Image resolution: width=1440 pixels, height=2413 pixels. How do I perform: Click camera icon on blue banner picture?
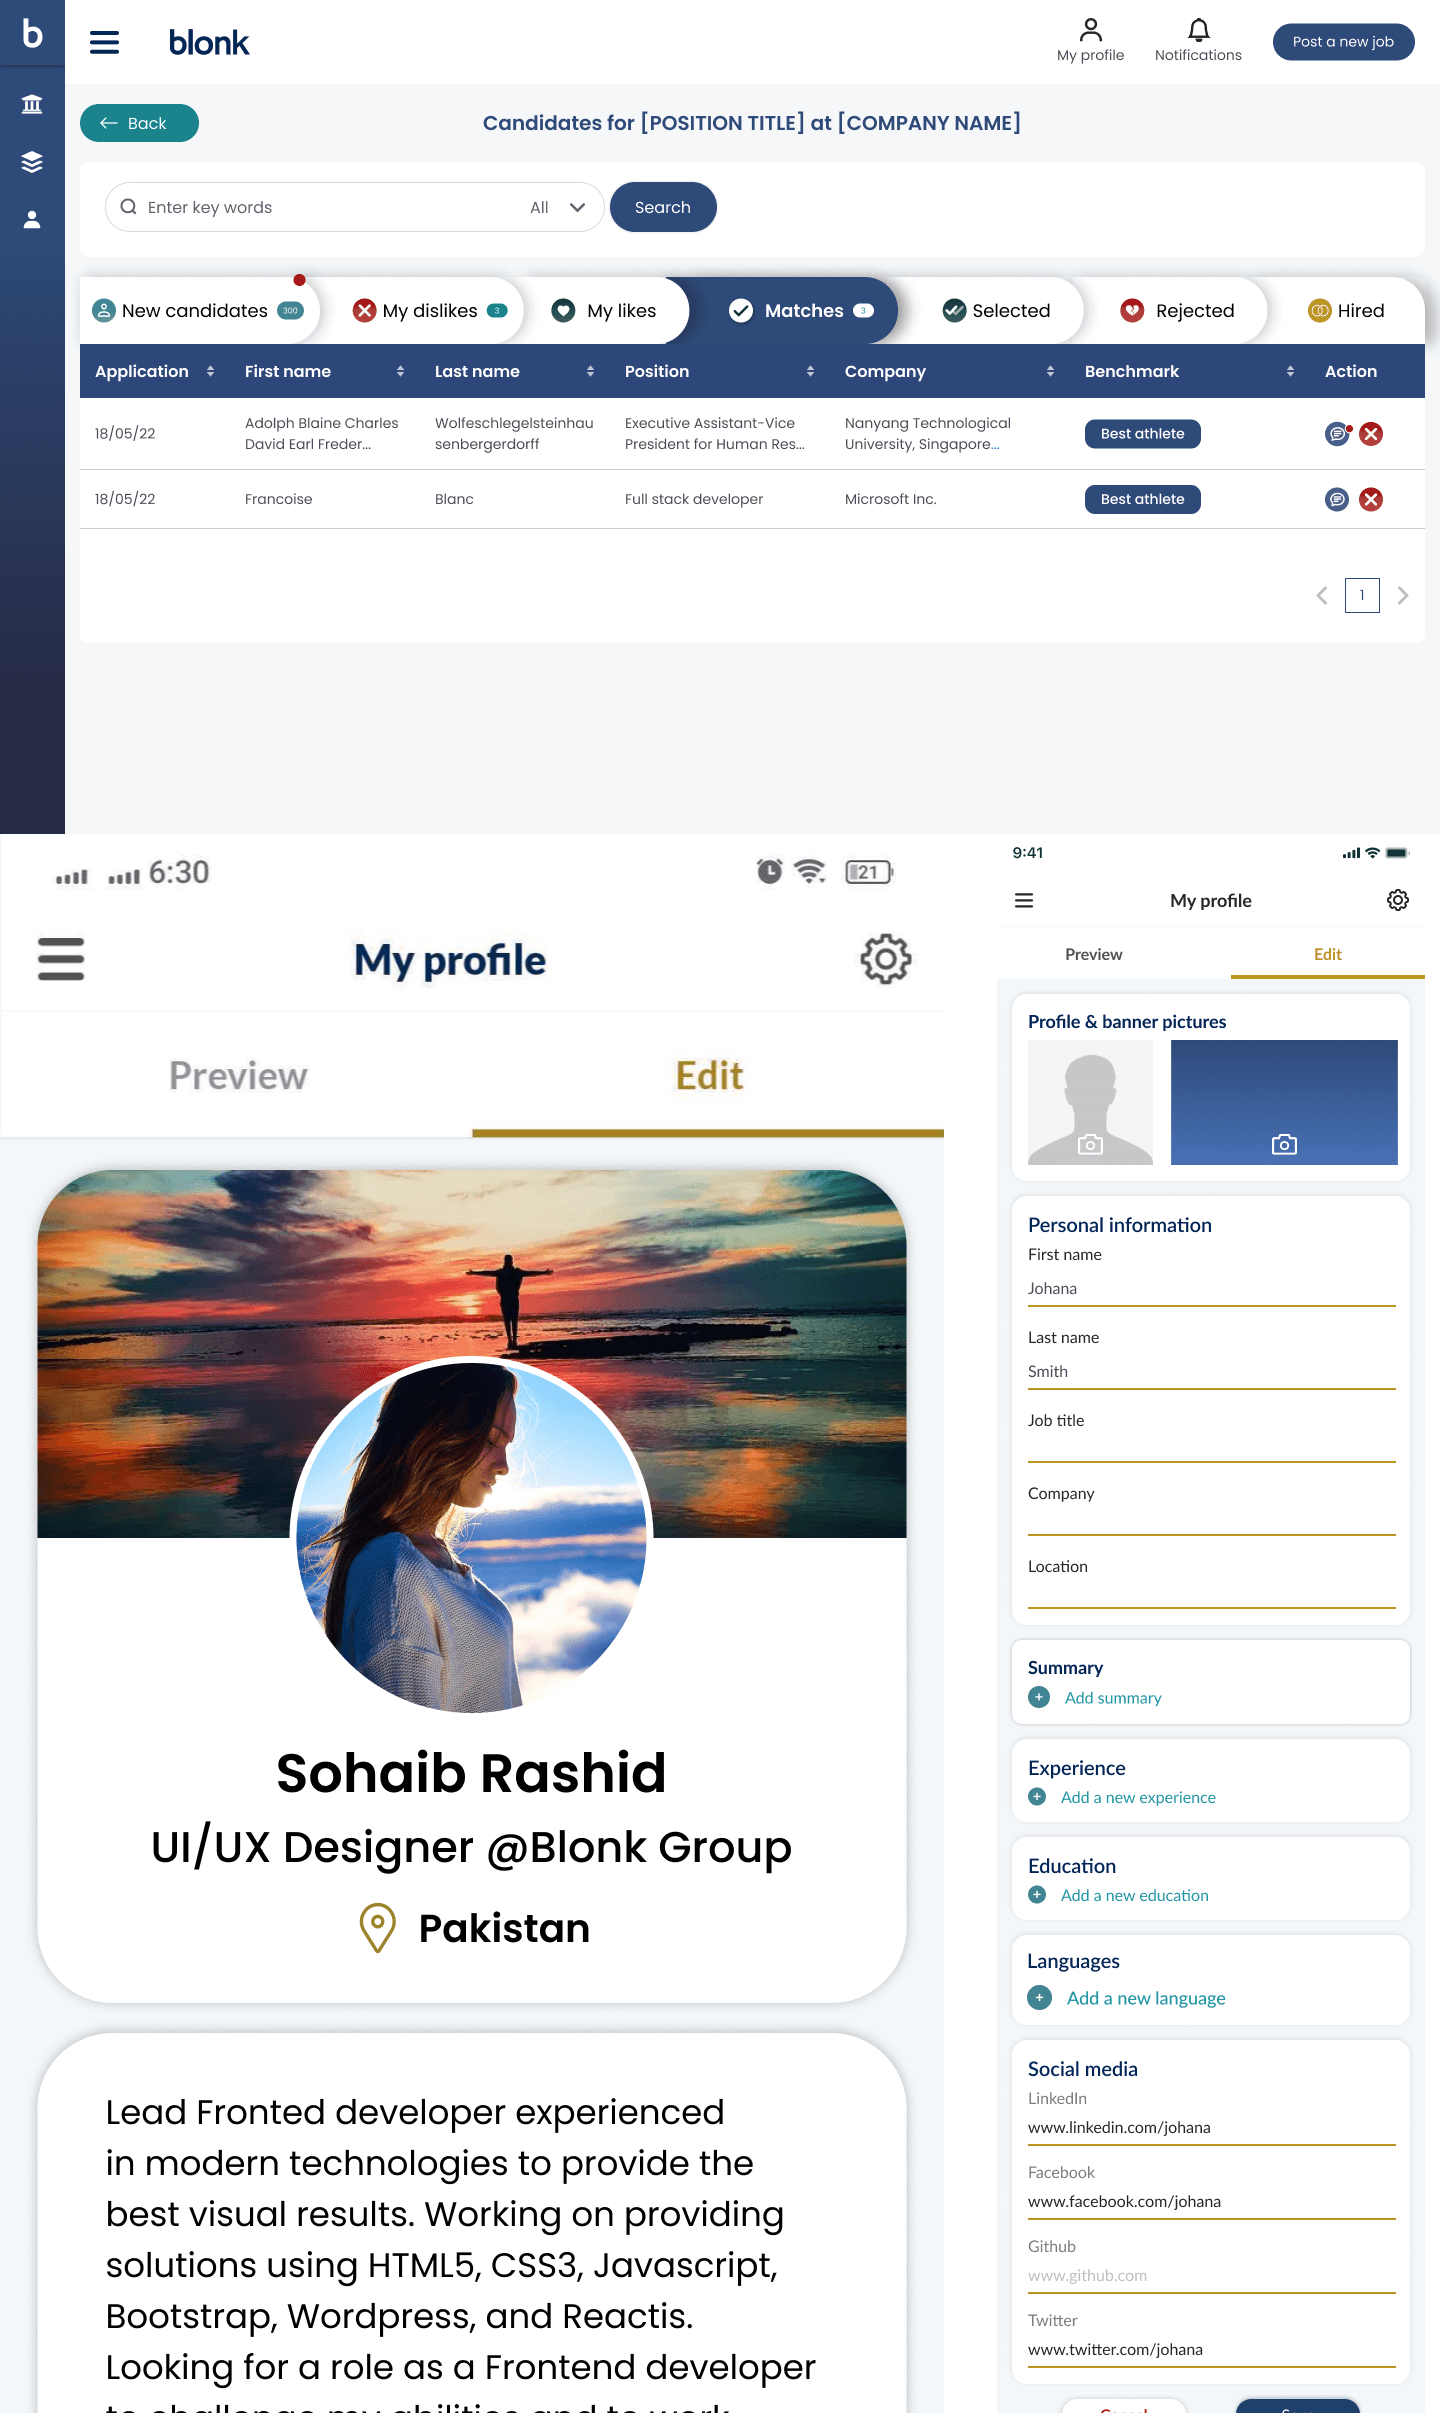pyautogui.click(x=1284, y=1144)
